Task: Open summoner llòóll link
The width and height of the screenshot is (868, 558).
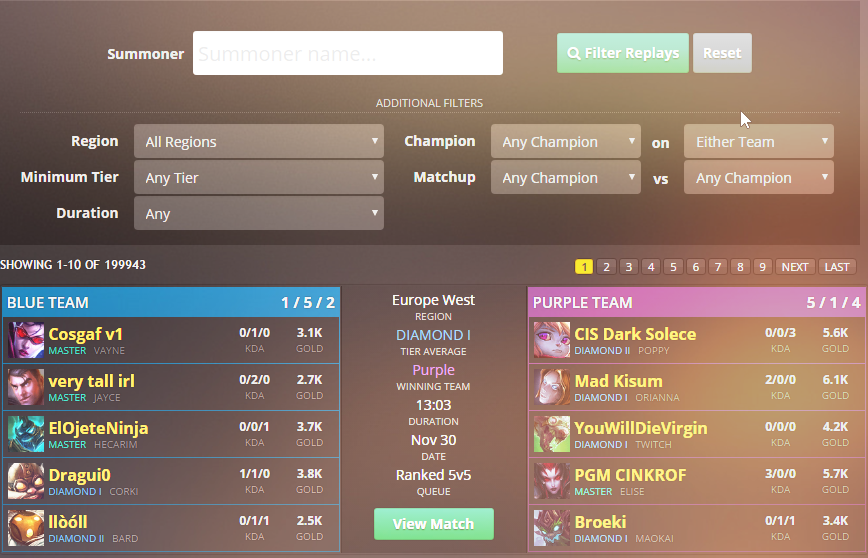Action: click(68, 522)
